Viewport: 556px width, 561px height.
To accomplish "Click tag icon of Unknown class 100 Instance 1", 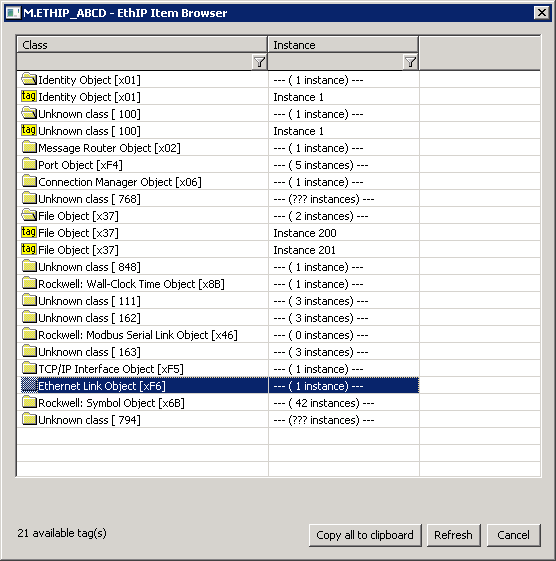I will [29, 130].
